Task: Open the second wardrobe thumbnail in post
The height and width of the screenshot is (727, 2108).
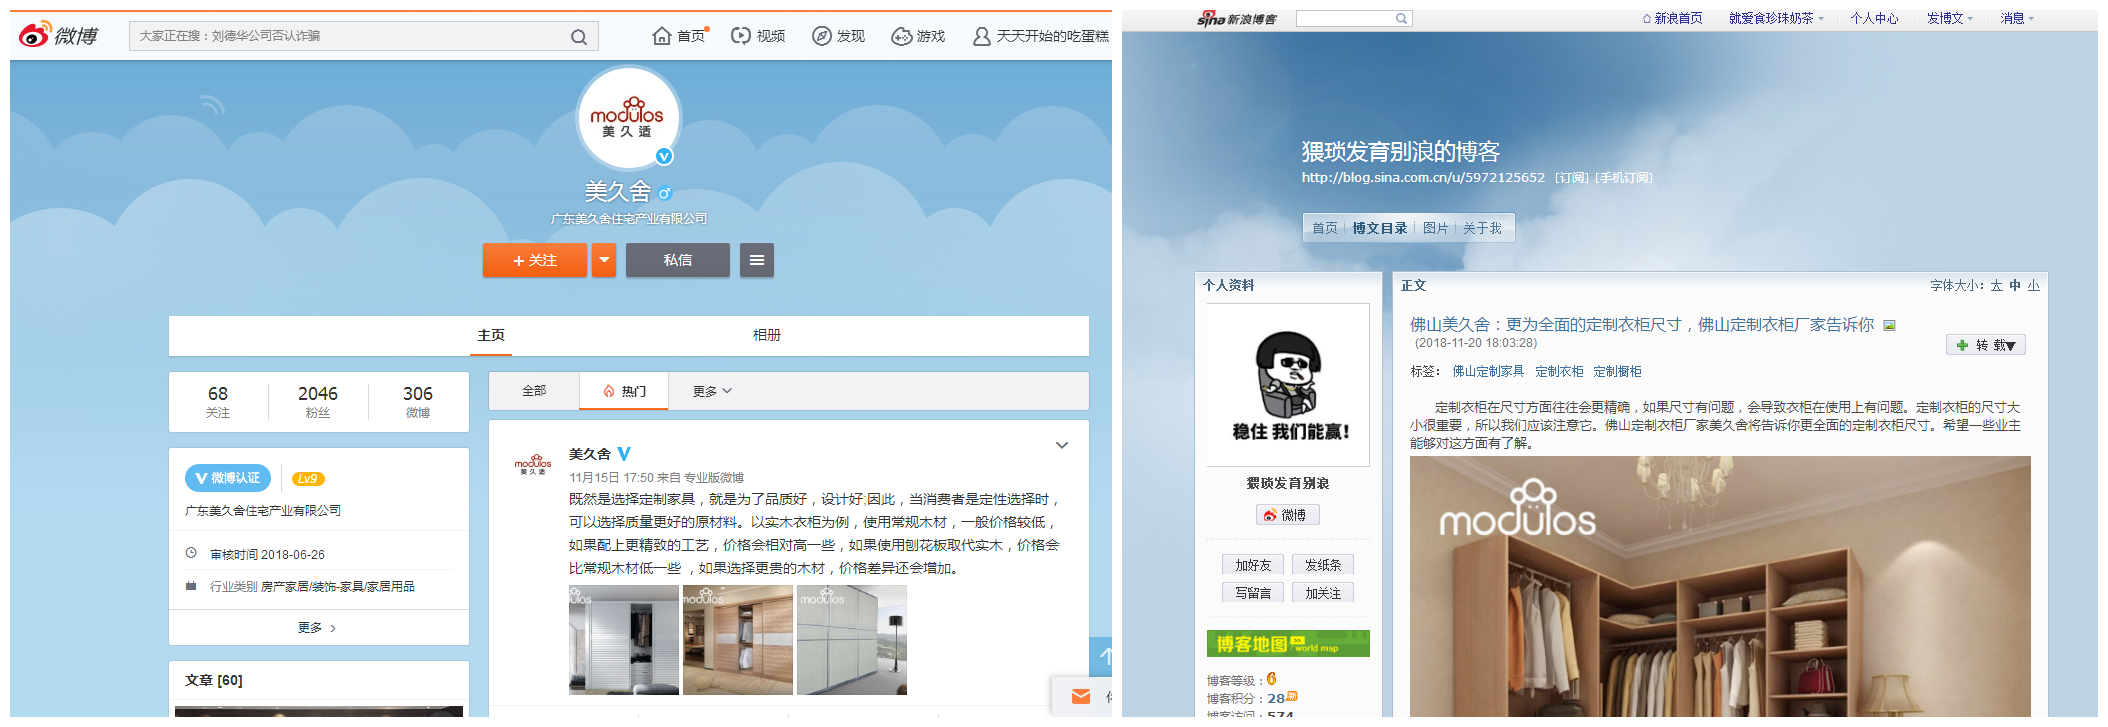Action: point(738,640)
